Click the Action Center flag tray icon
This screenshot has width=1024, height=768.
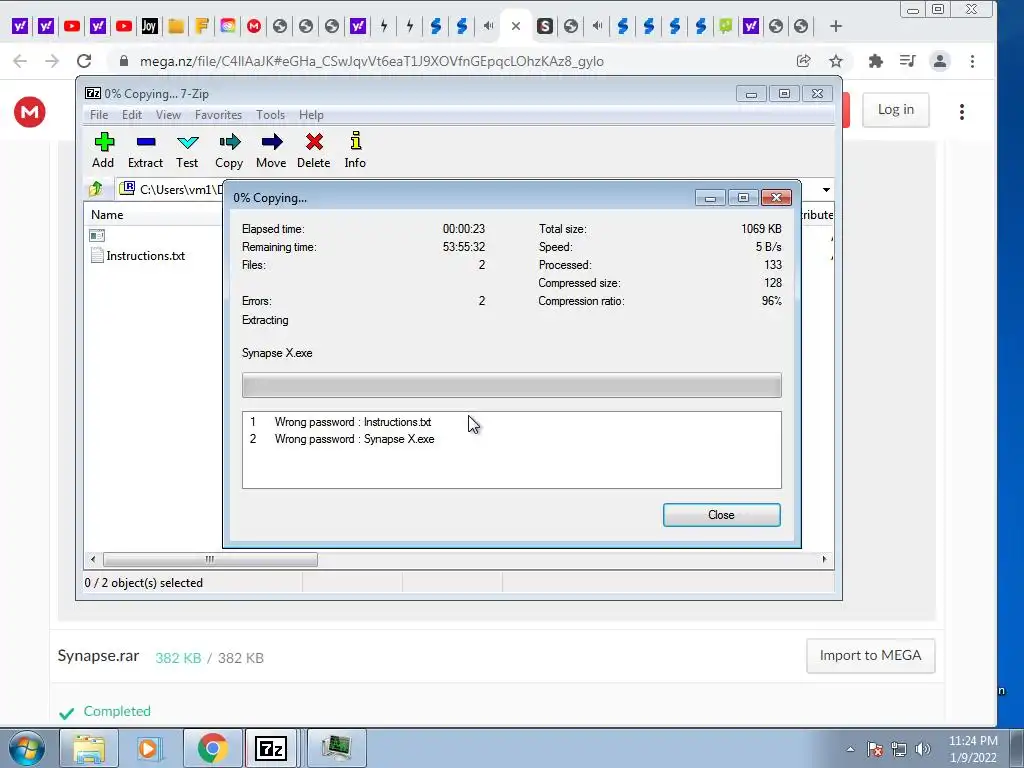(x=875, y=750)
